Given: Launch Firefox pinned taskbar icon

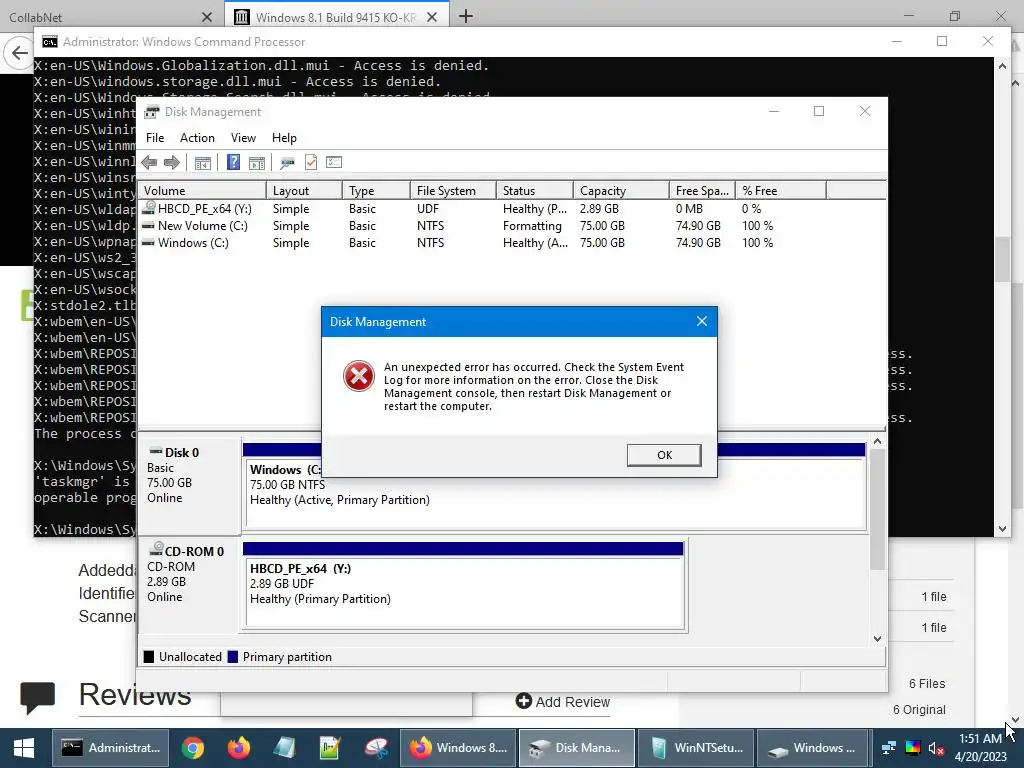Looking at the screenshot, I should [x=238, y=748].
